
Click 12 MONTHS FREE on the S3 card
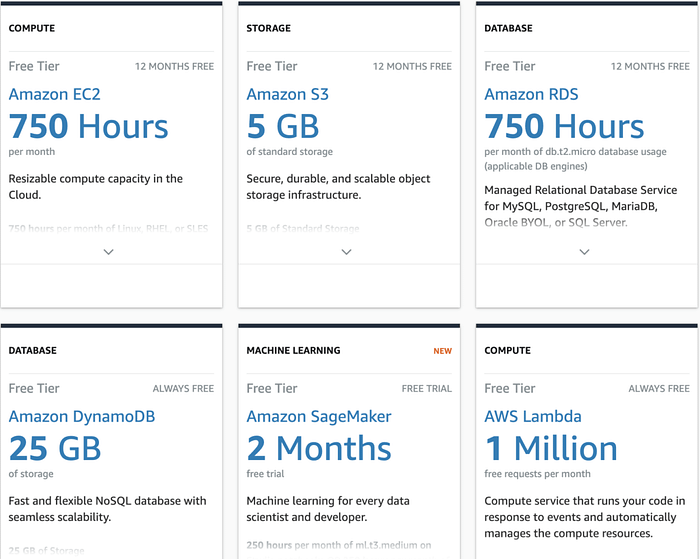(412, 67)
